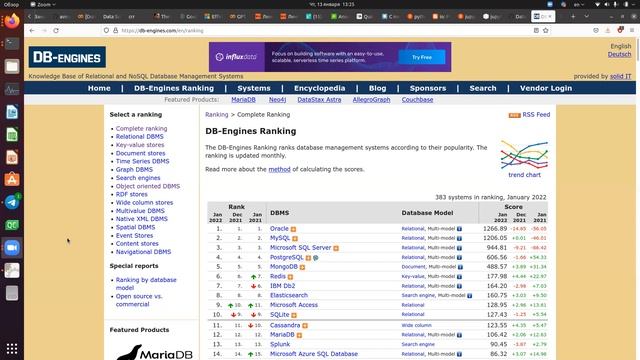Open Vendor Login menu item

click(546, 88)
